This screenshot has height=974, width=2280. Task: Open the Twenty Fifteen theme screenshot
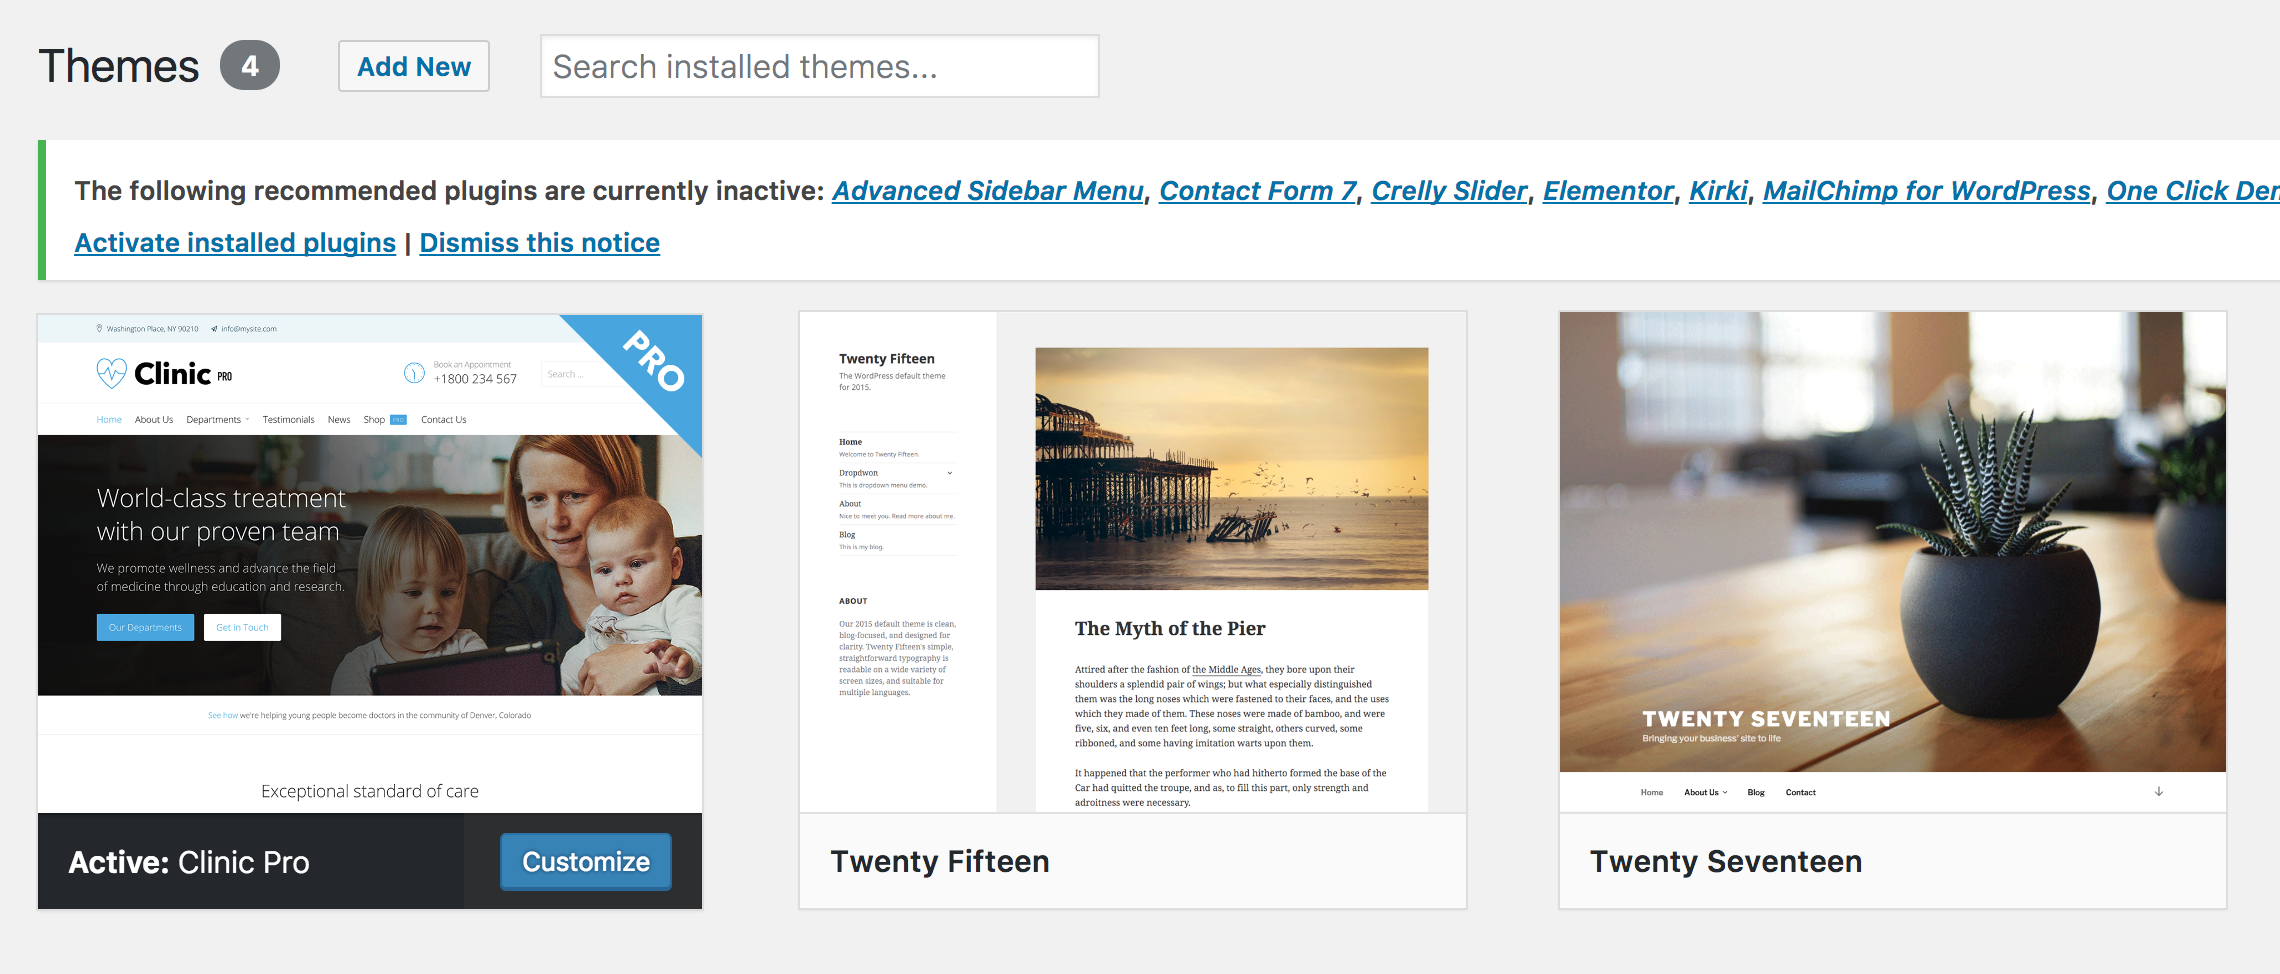tap(1133, 562)
